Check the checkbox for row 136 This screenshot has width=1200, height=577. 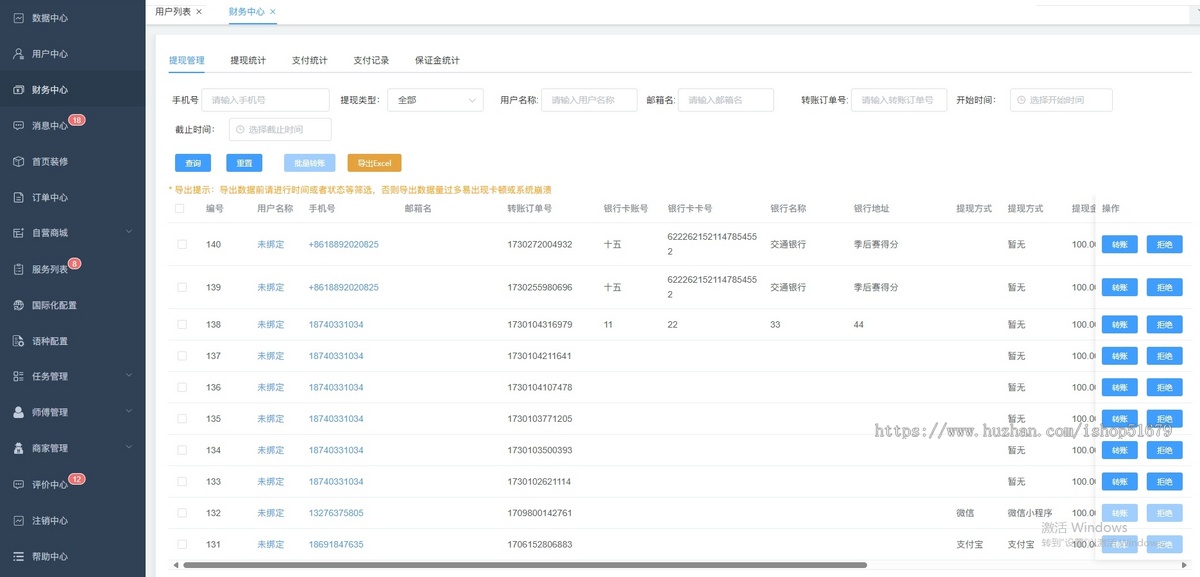click(x=182, y=387)
